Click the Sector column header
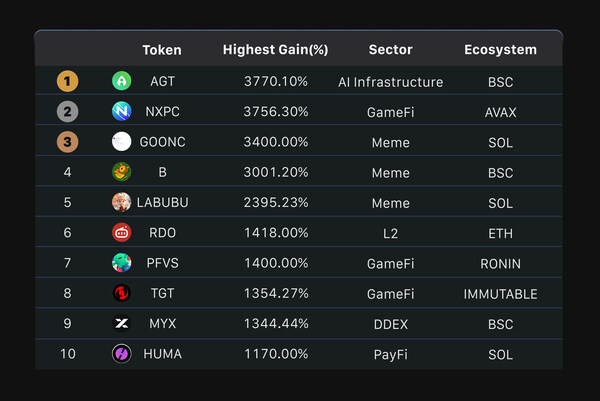 click(390, 49)
